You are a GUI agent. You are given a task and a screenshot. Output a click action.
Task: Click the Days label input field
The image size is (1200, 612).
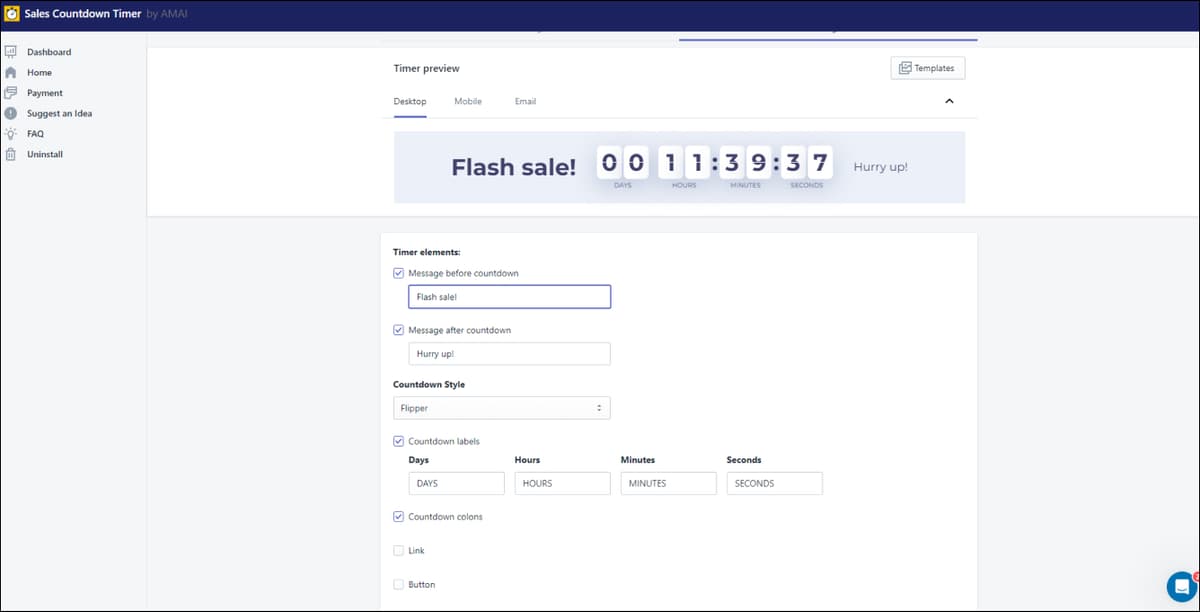point(456,483)
